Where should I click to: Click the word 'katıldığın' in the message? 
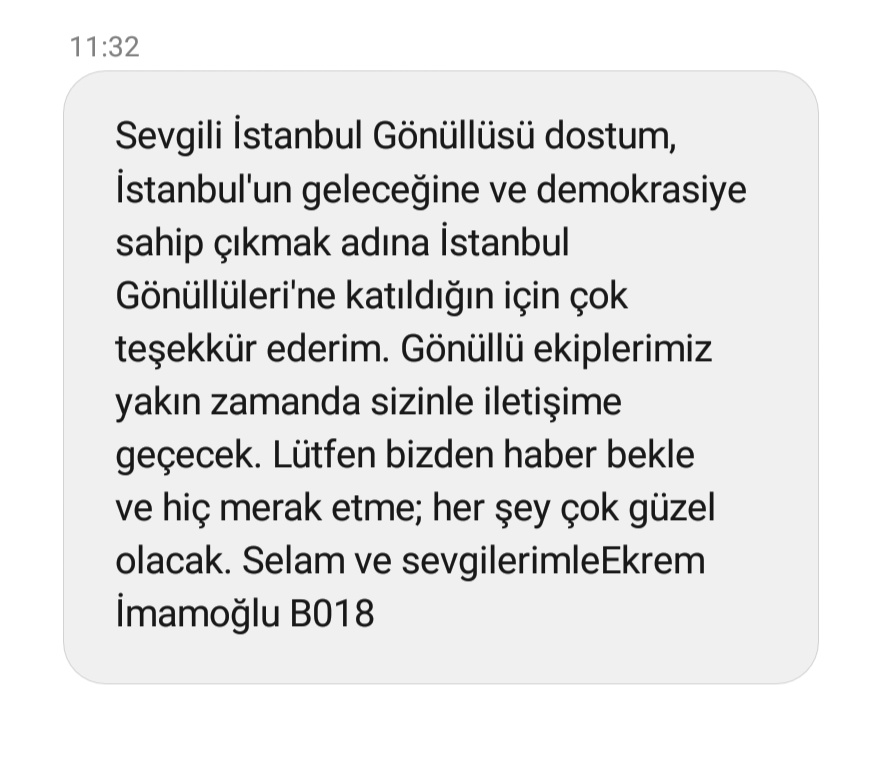pos(420,297)
